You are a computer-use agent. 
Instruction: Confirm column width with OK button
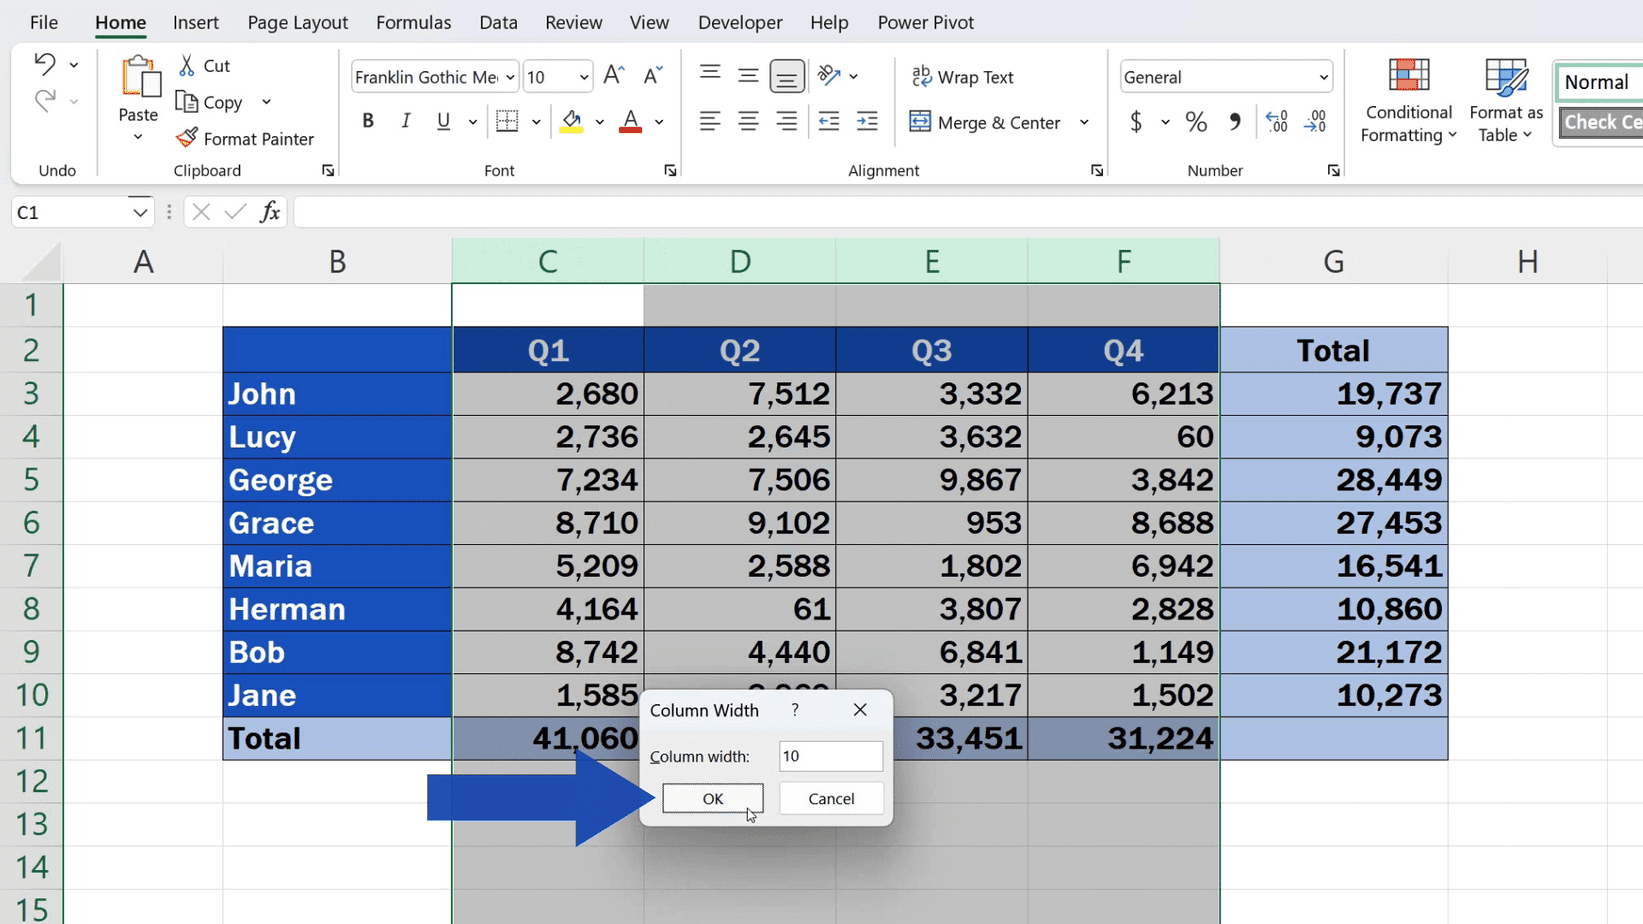tap(712, 798)
